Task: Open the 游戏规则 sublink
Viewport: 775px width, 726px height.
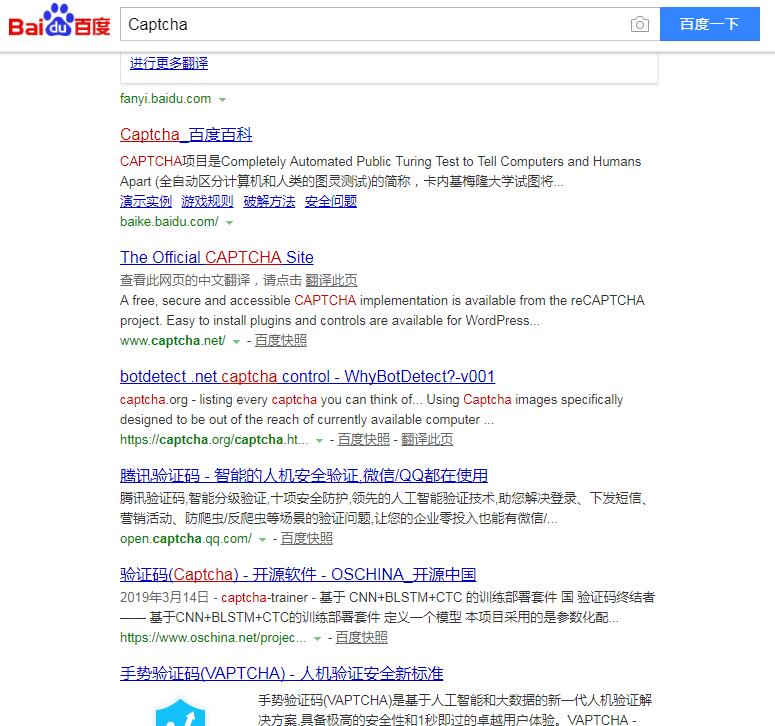Action: [x=207, y=202]
